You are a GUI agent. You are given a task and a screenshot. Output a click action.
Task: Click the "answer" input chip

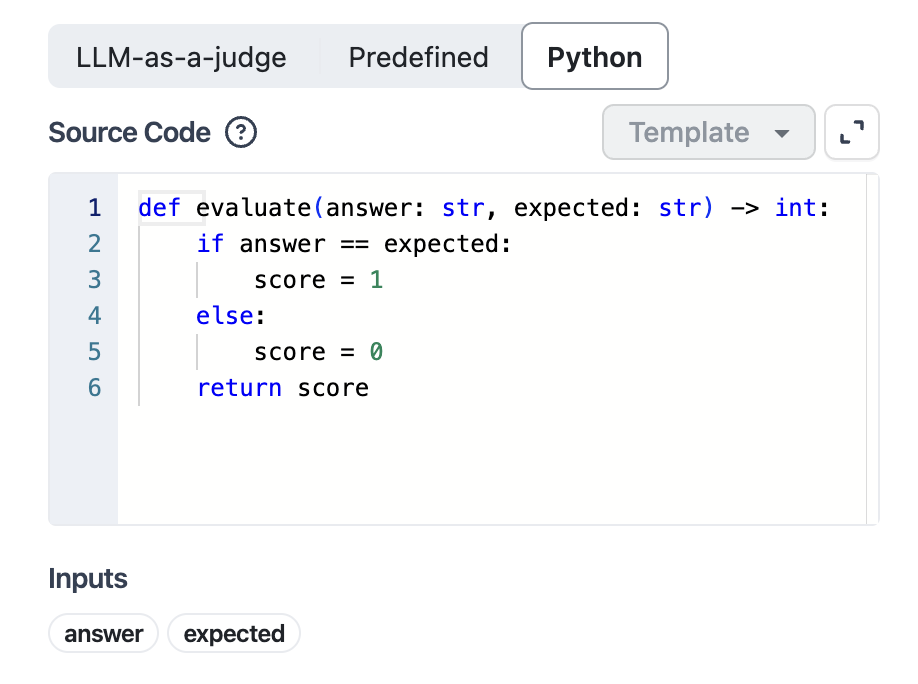click(104, 634)
